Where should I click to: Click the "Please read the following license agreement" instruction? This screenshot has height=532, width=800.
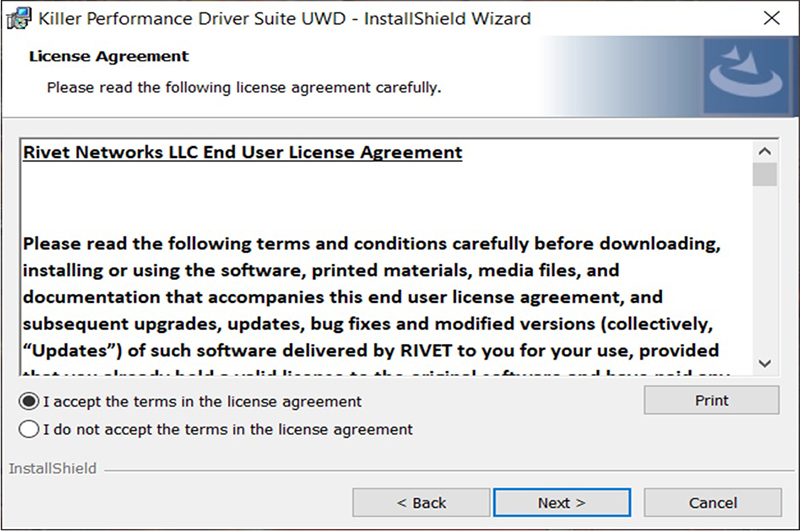244,87
